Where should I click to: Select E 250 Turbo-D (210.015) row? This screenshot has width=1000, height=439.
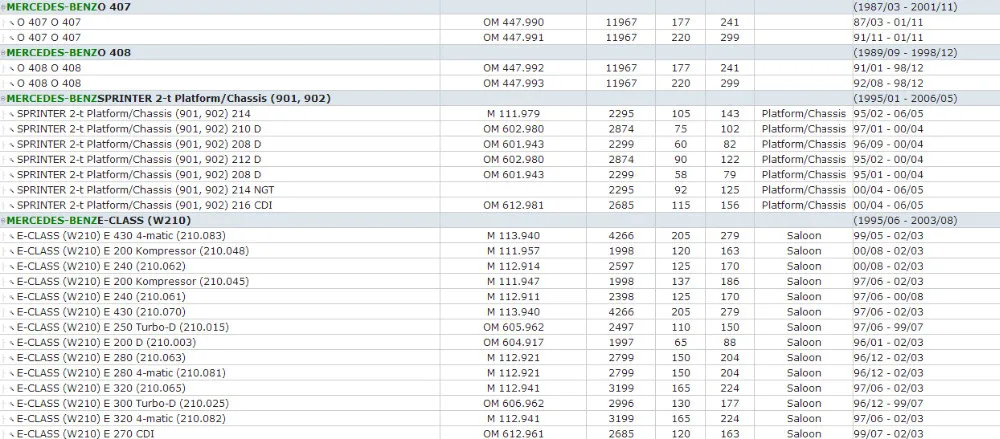tap(500, 327)
